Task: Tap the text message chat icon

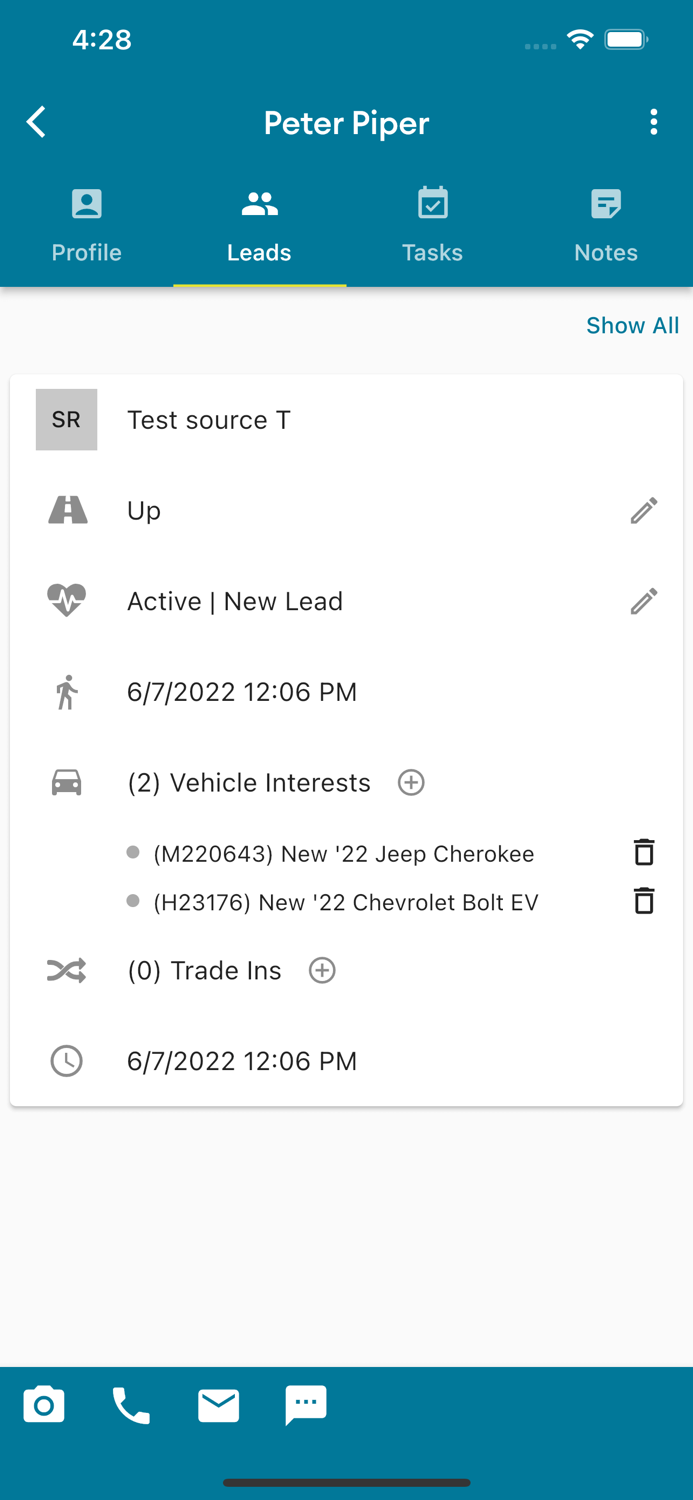Action: [x=305, y=1404]
